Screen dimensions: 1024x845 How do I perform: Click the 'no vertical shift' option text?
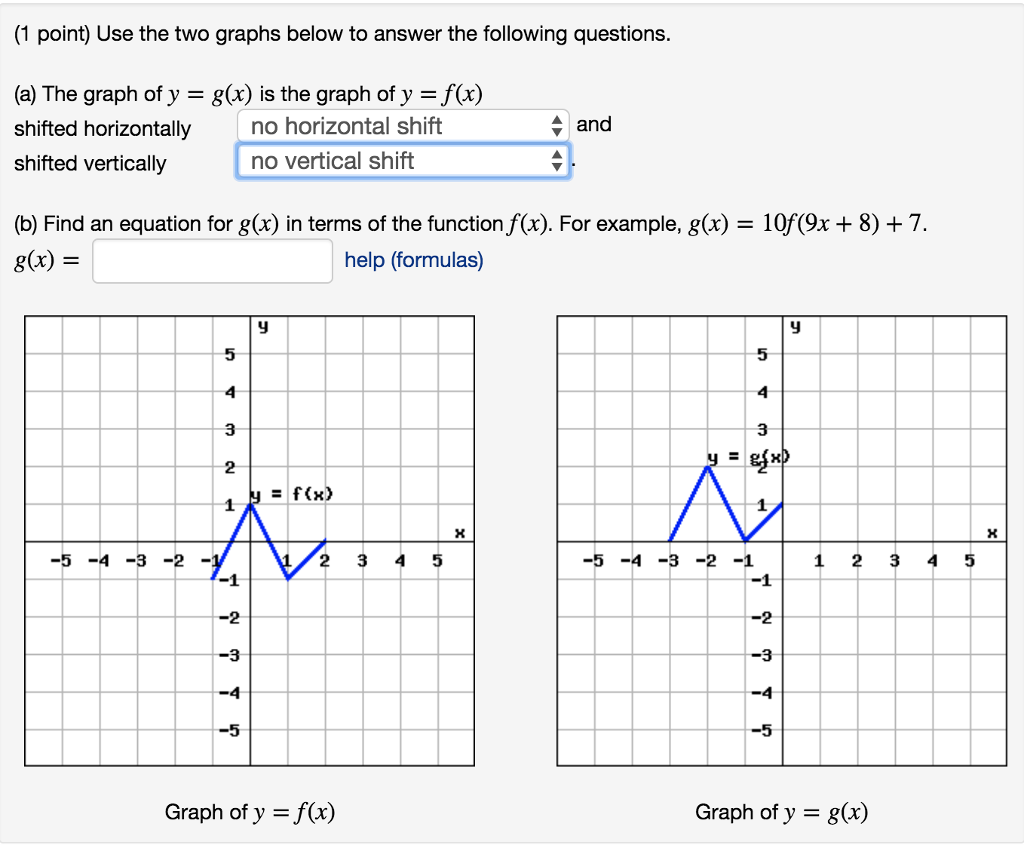point(330,160)
